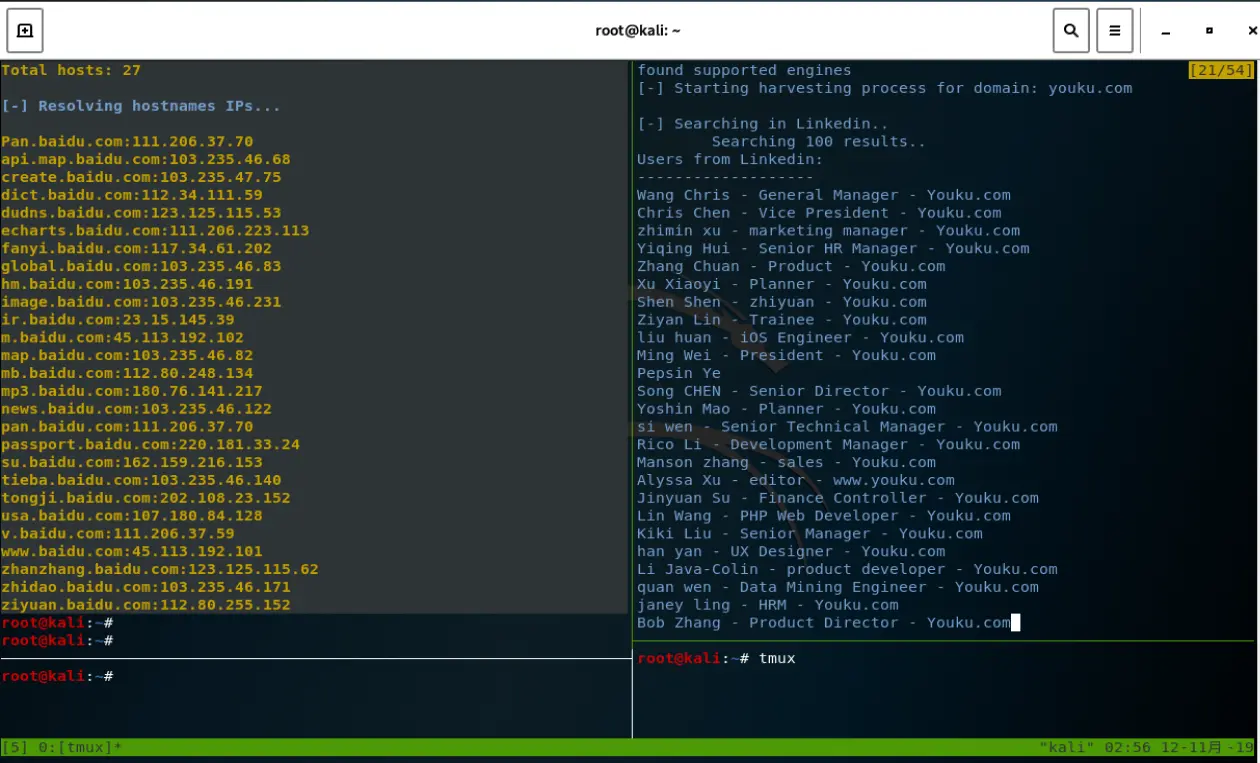Select global.baidu.com host line
This screenshot has height=763, width=1260.
[x=141, y=266]
